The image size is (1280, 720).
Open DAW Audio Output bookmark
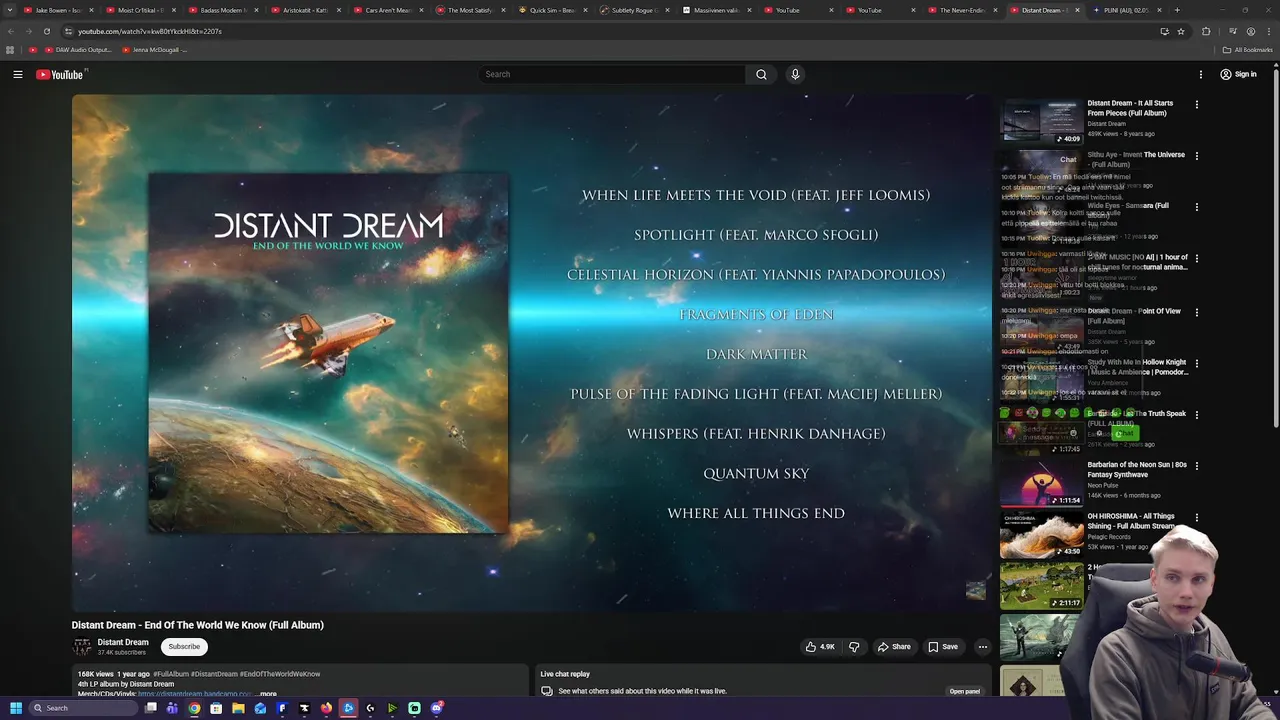(78, 50)
